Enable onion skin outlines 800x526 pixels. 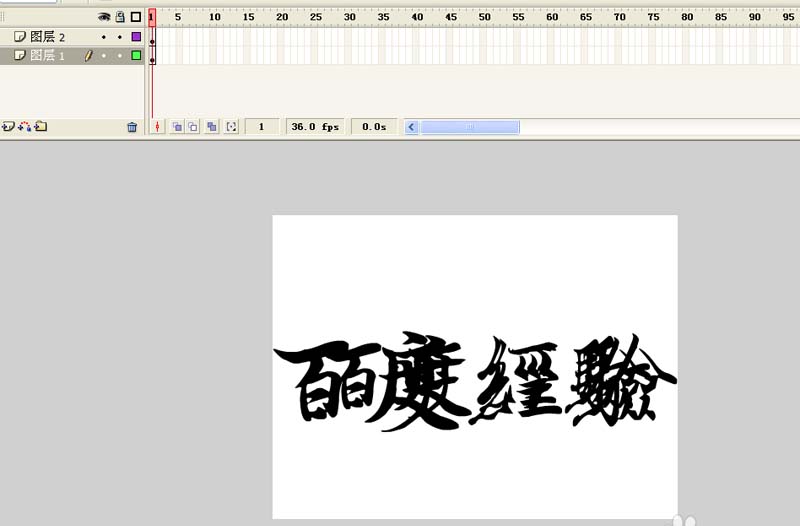pos(193,127)
